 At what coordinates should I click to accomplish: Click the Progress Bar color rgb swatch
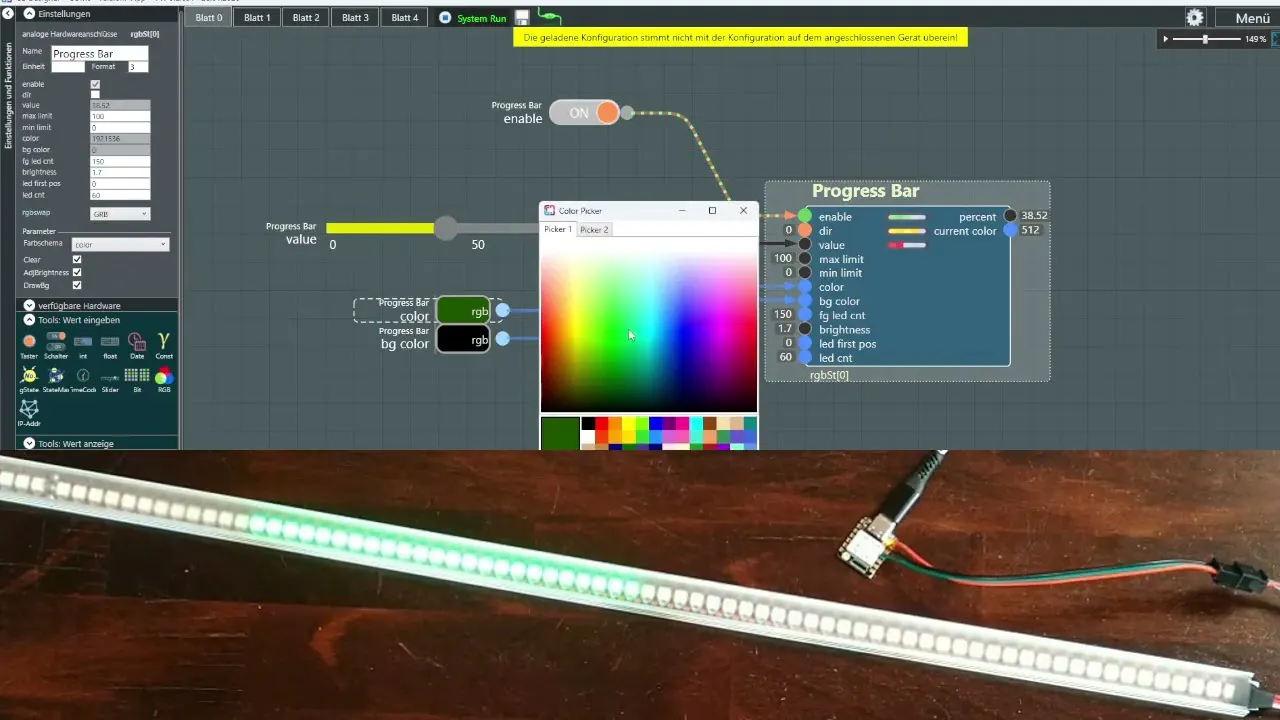463,311
